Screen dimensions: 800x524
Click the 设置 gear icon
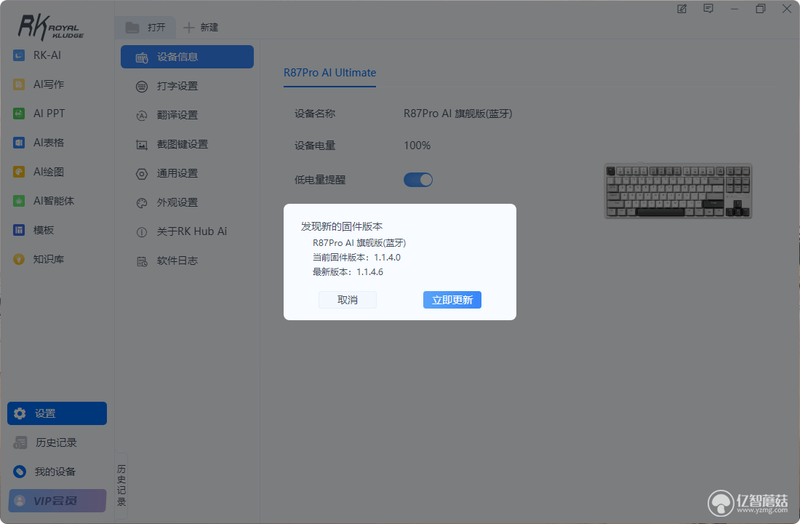(20, 413)
